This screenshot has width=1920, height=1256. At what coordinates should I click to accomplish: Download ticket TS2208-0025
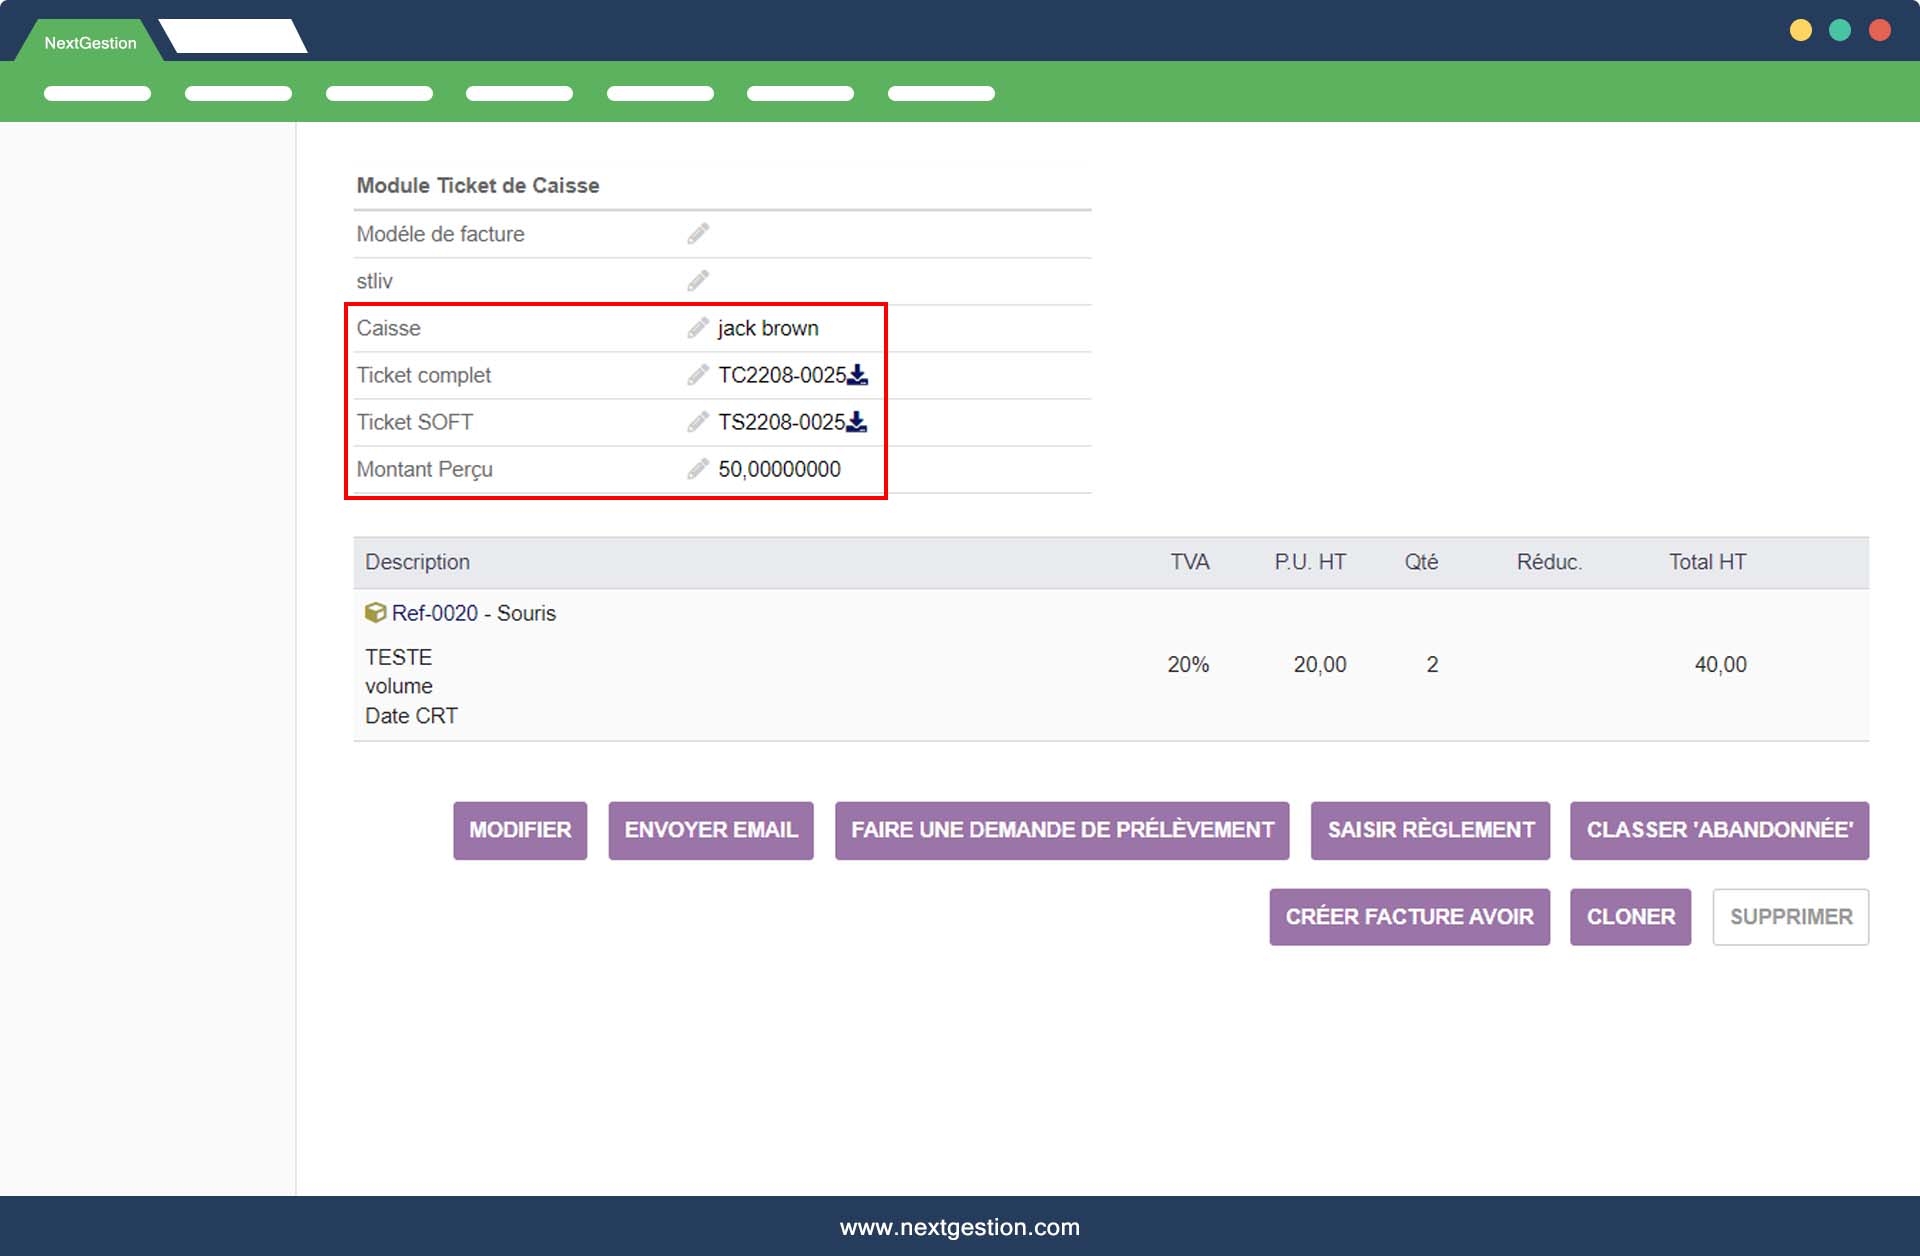coord(857,422)
